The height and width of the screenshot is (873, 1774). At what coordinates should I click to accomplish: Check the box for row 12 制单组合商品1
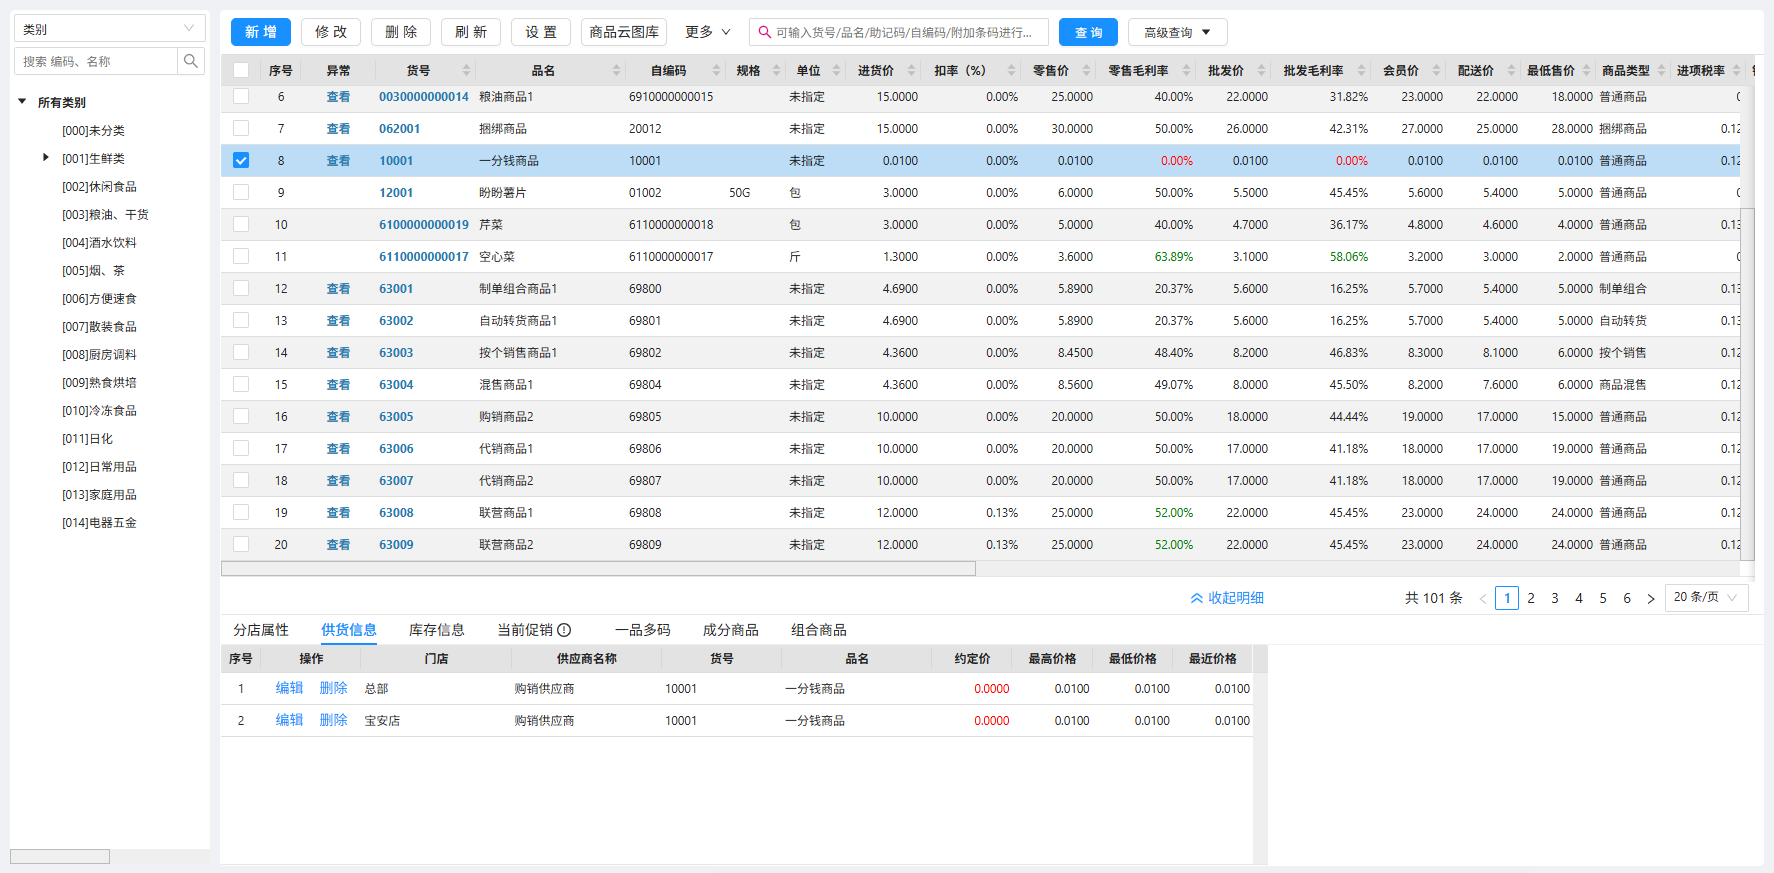[241, 288]
